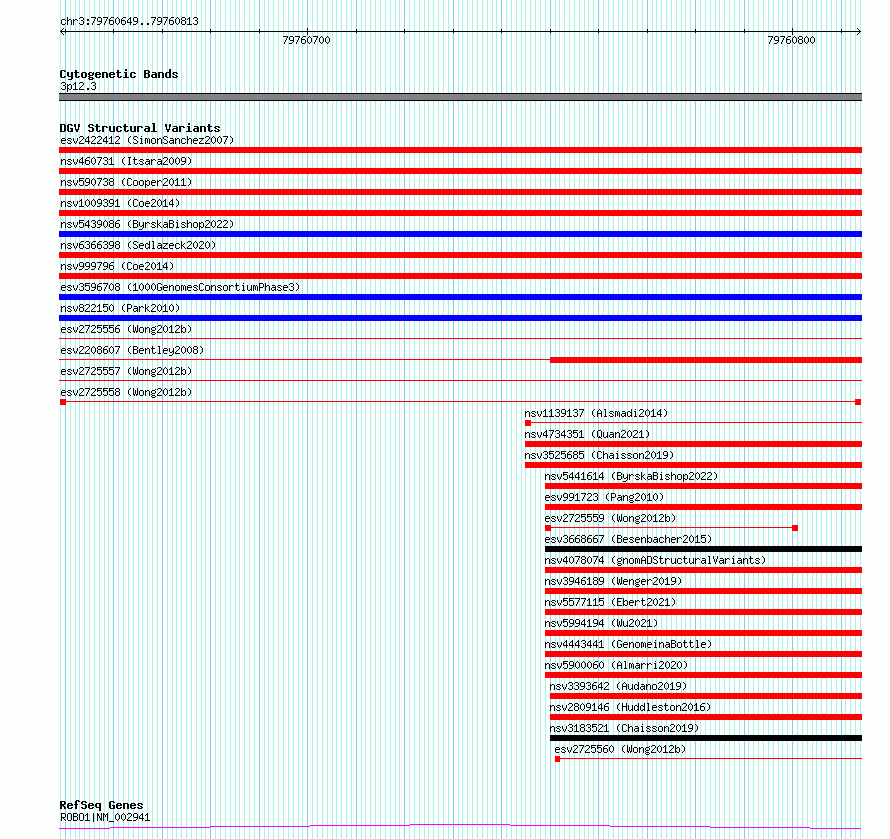Click ruler position 79760700
Image resolution: width=890 pixels, height=839 pixels.
pyautogui.click(x=307, y=40)
